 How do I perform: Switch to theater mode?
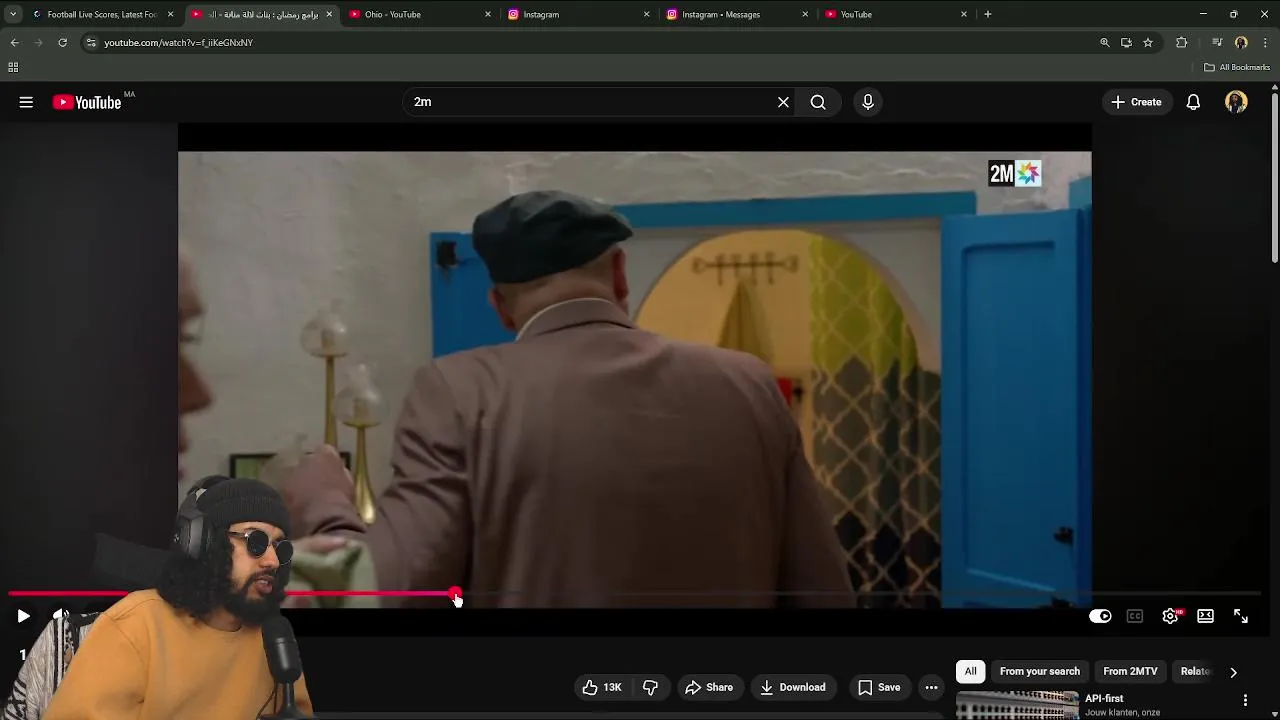(x=1205, y=616)
